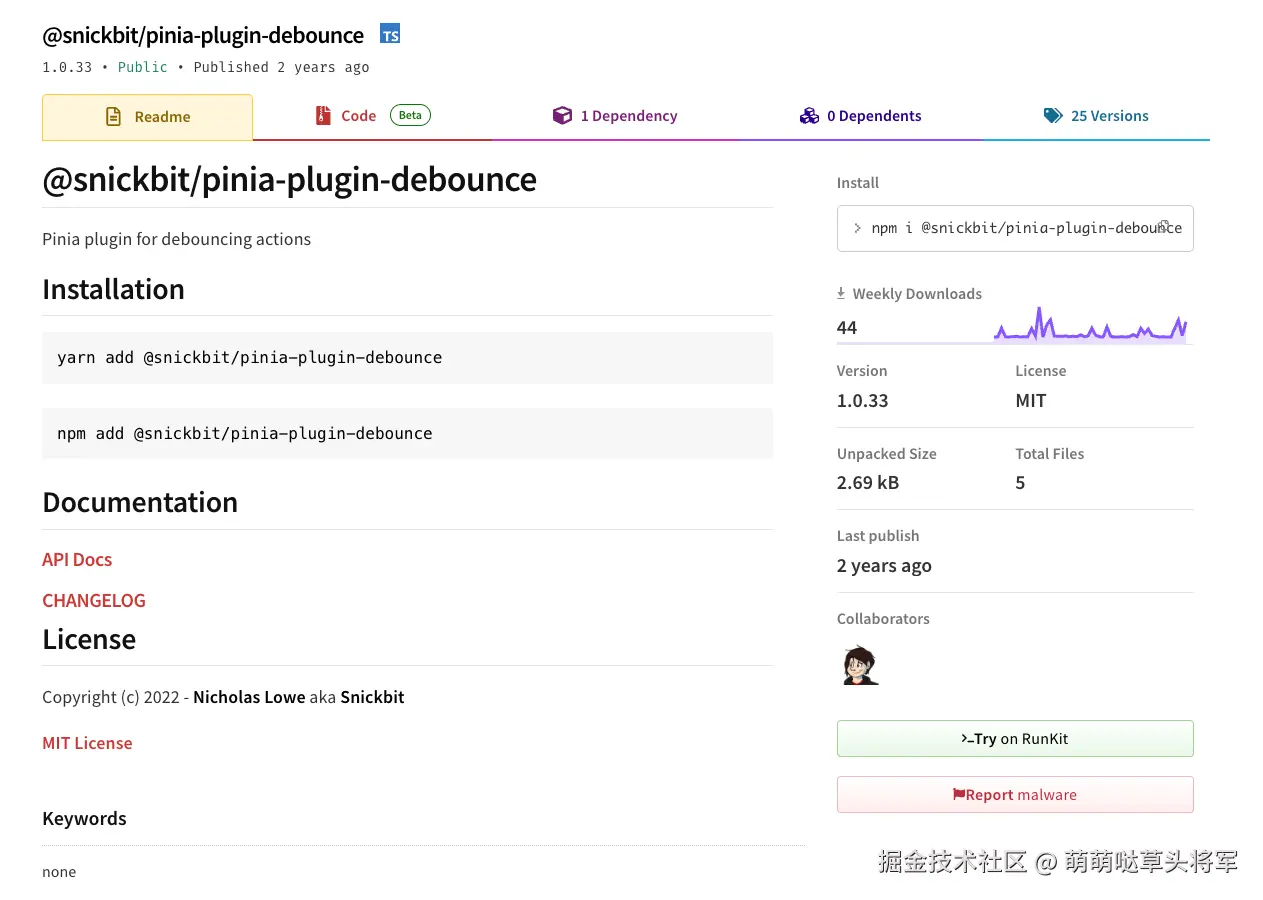The height and width of the screenshot is (900, 1263).
Task: Copy the npm install command using the copy icon
Action: 1163,228
